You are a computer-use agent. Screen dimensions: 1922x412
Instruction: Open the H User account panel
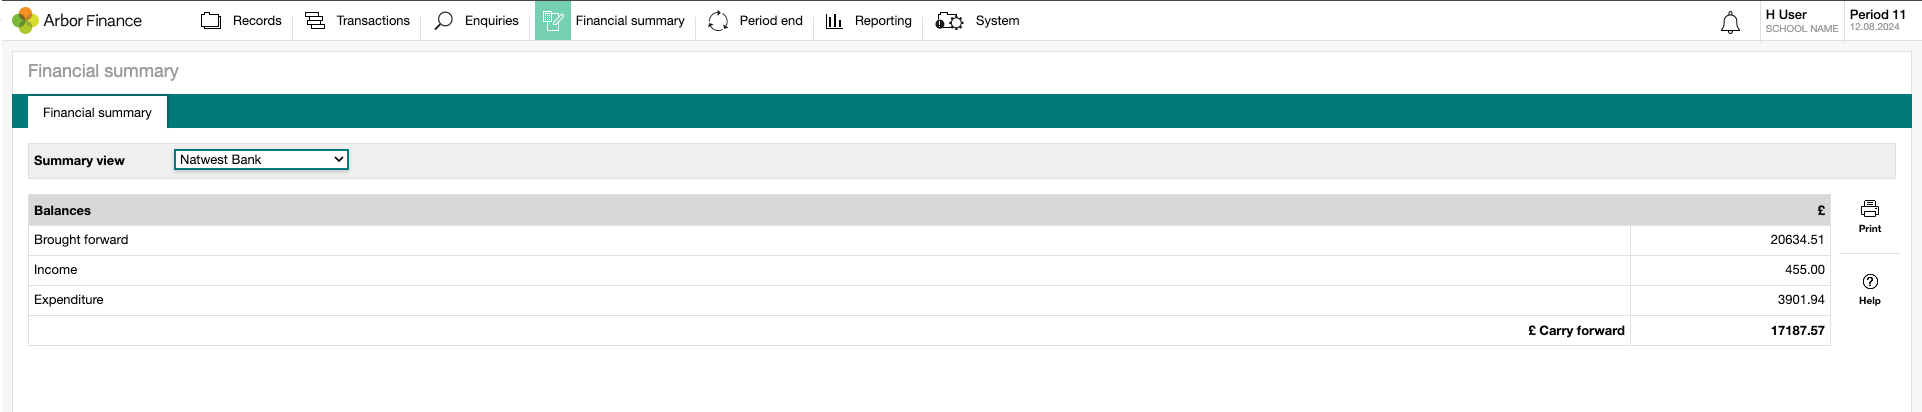click(x=1801, y=21)
